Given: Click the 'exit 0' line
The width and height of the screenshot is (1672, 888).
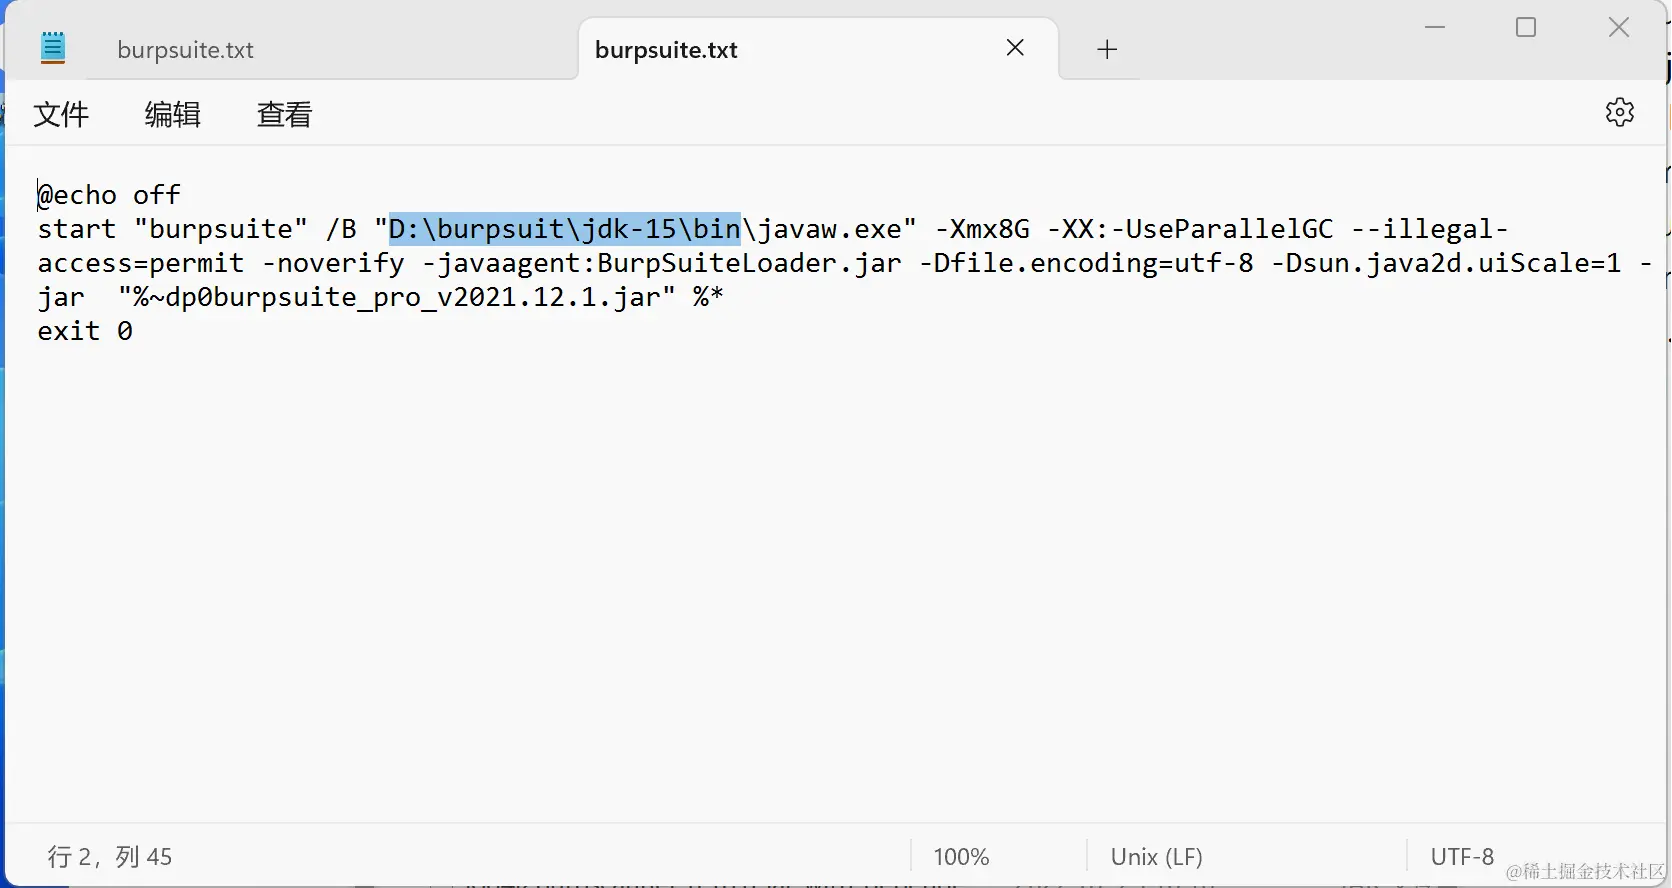Looking at the screenshot, I should click(85, 331).
